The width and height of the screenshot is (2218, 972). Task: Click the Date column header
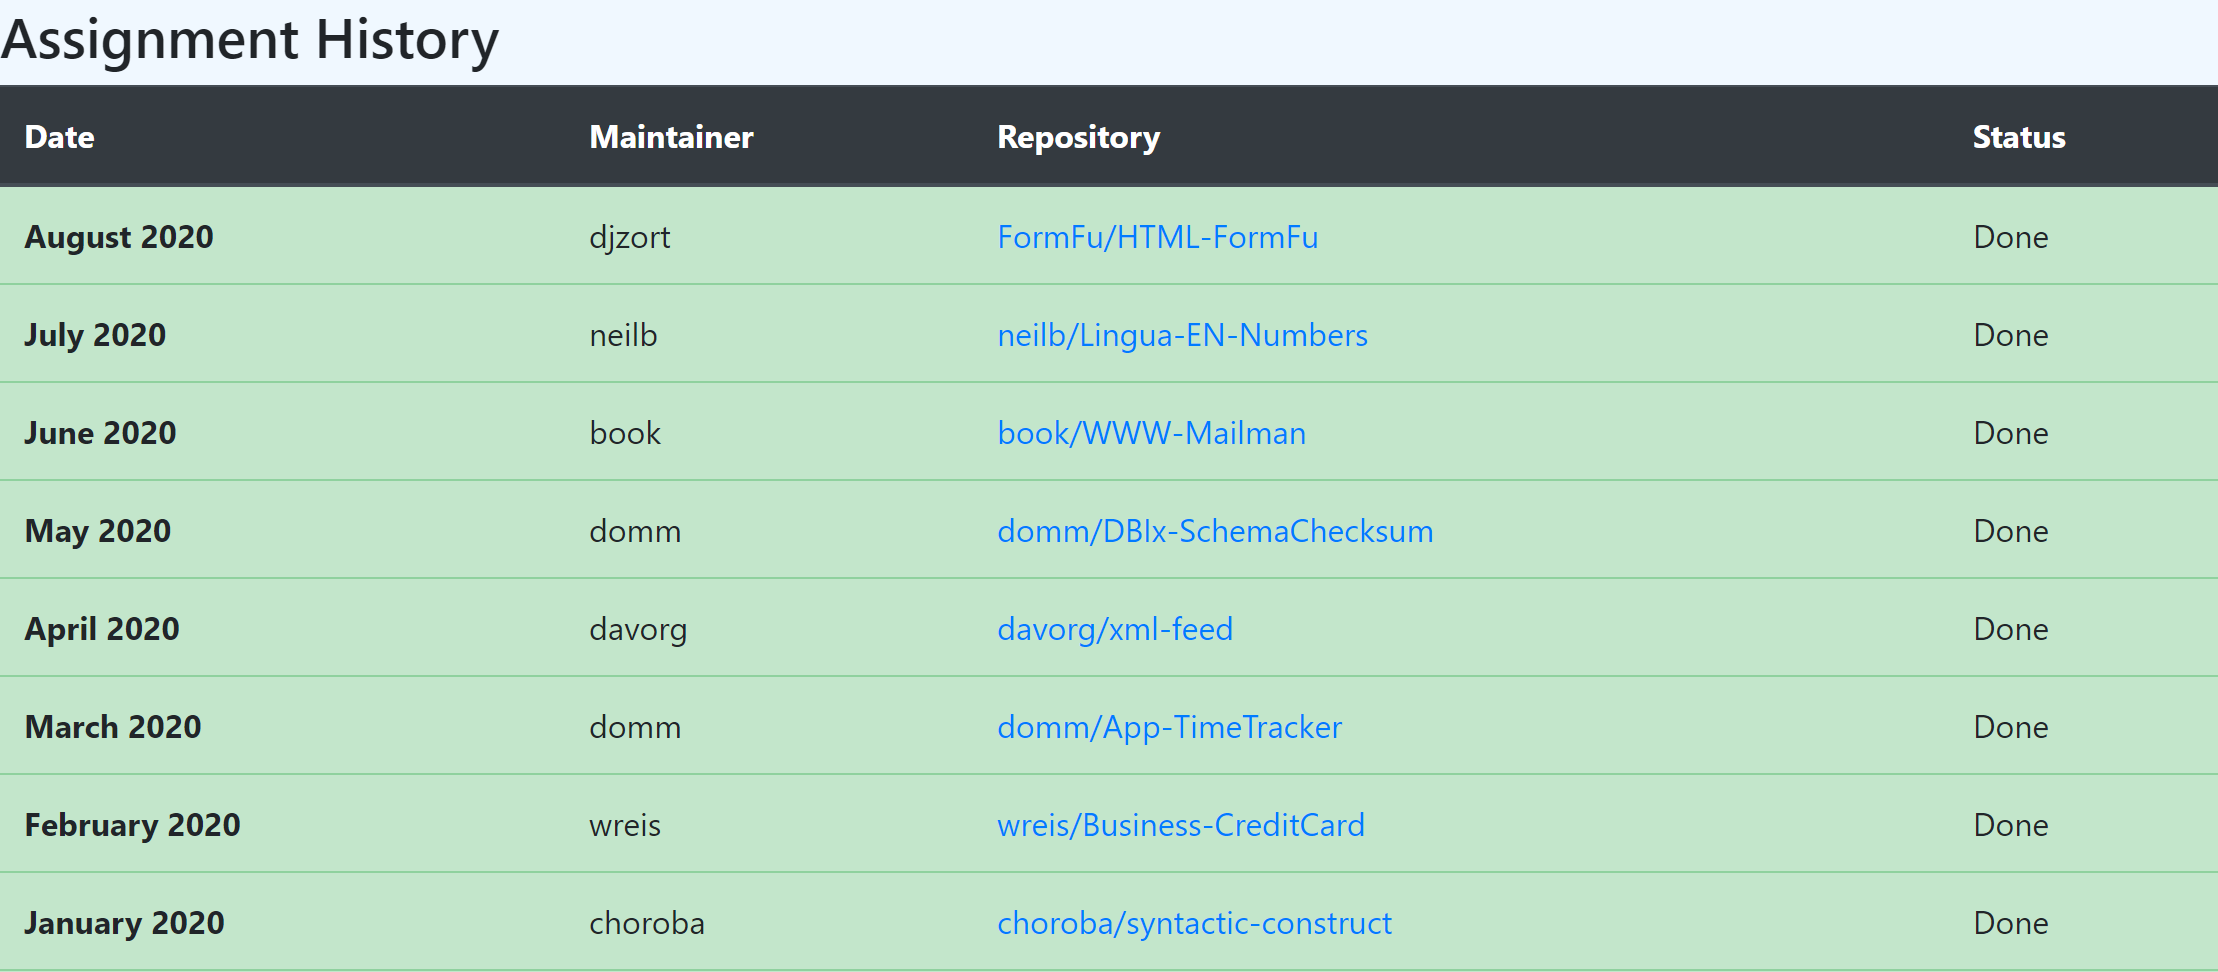[60, 137]
